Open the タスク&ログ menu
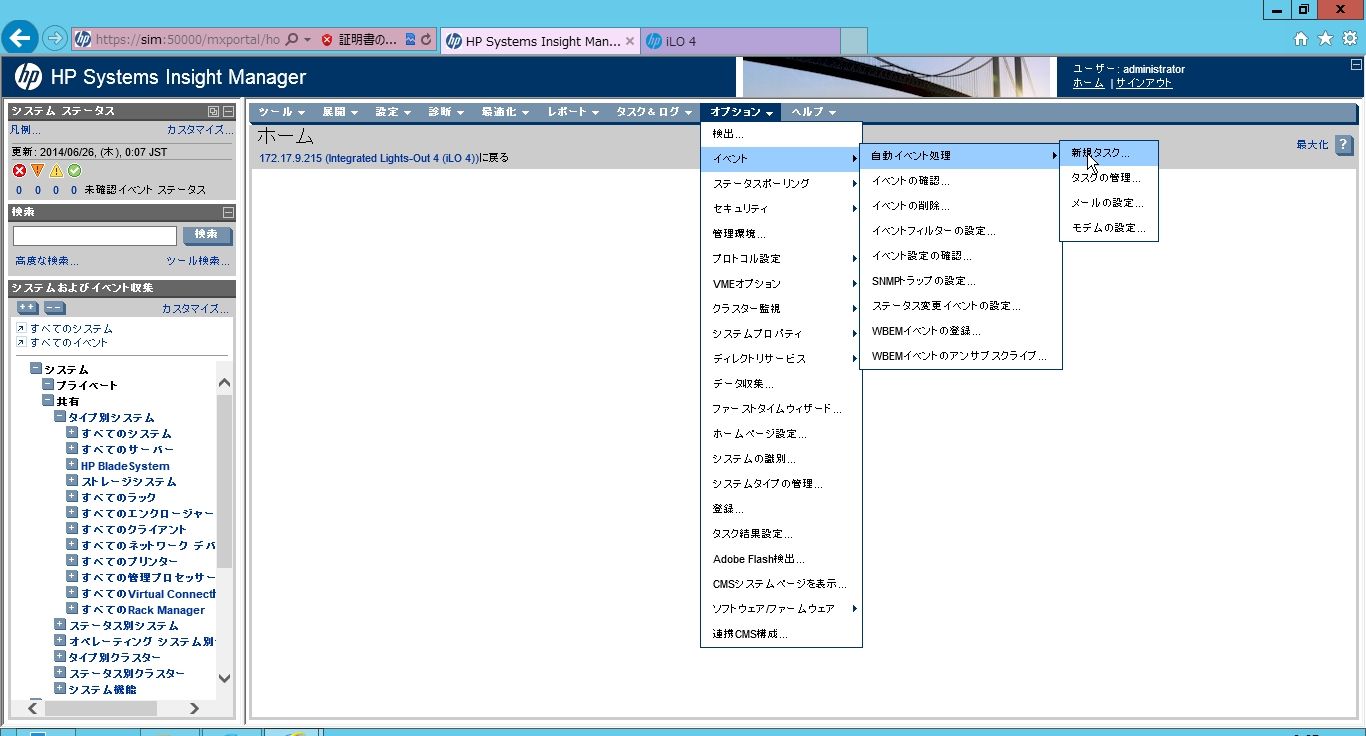This screenshot has height=736, width=1366. [654, 112]
